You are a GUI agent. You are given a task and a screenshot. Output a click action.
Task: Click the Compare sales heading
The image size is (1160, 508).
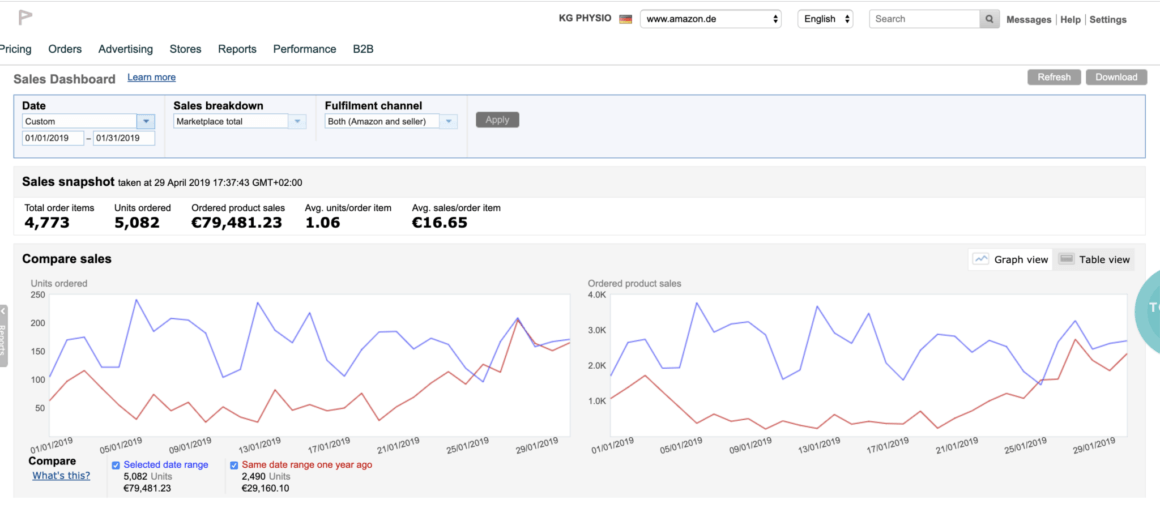tap(67, 259)
